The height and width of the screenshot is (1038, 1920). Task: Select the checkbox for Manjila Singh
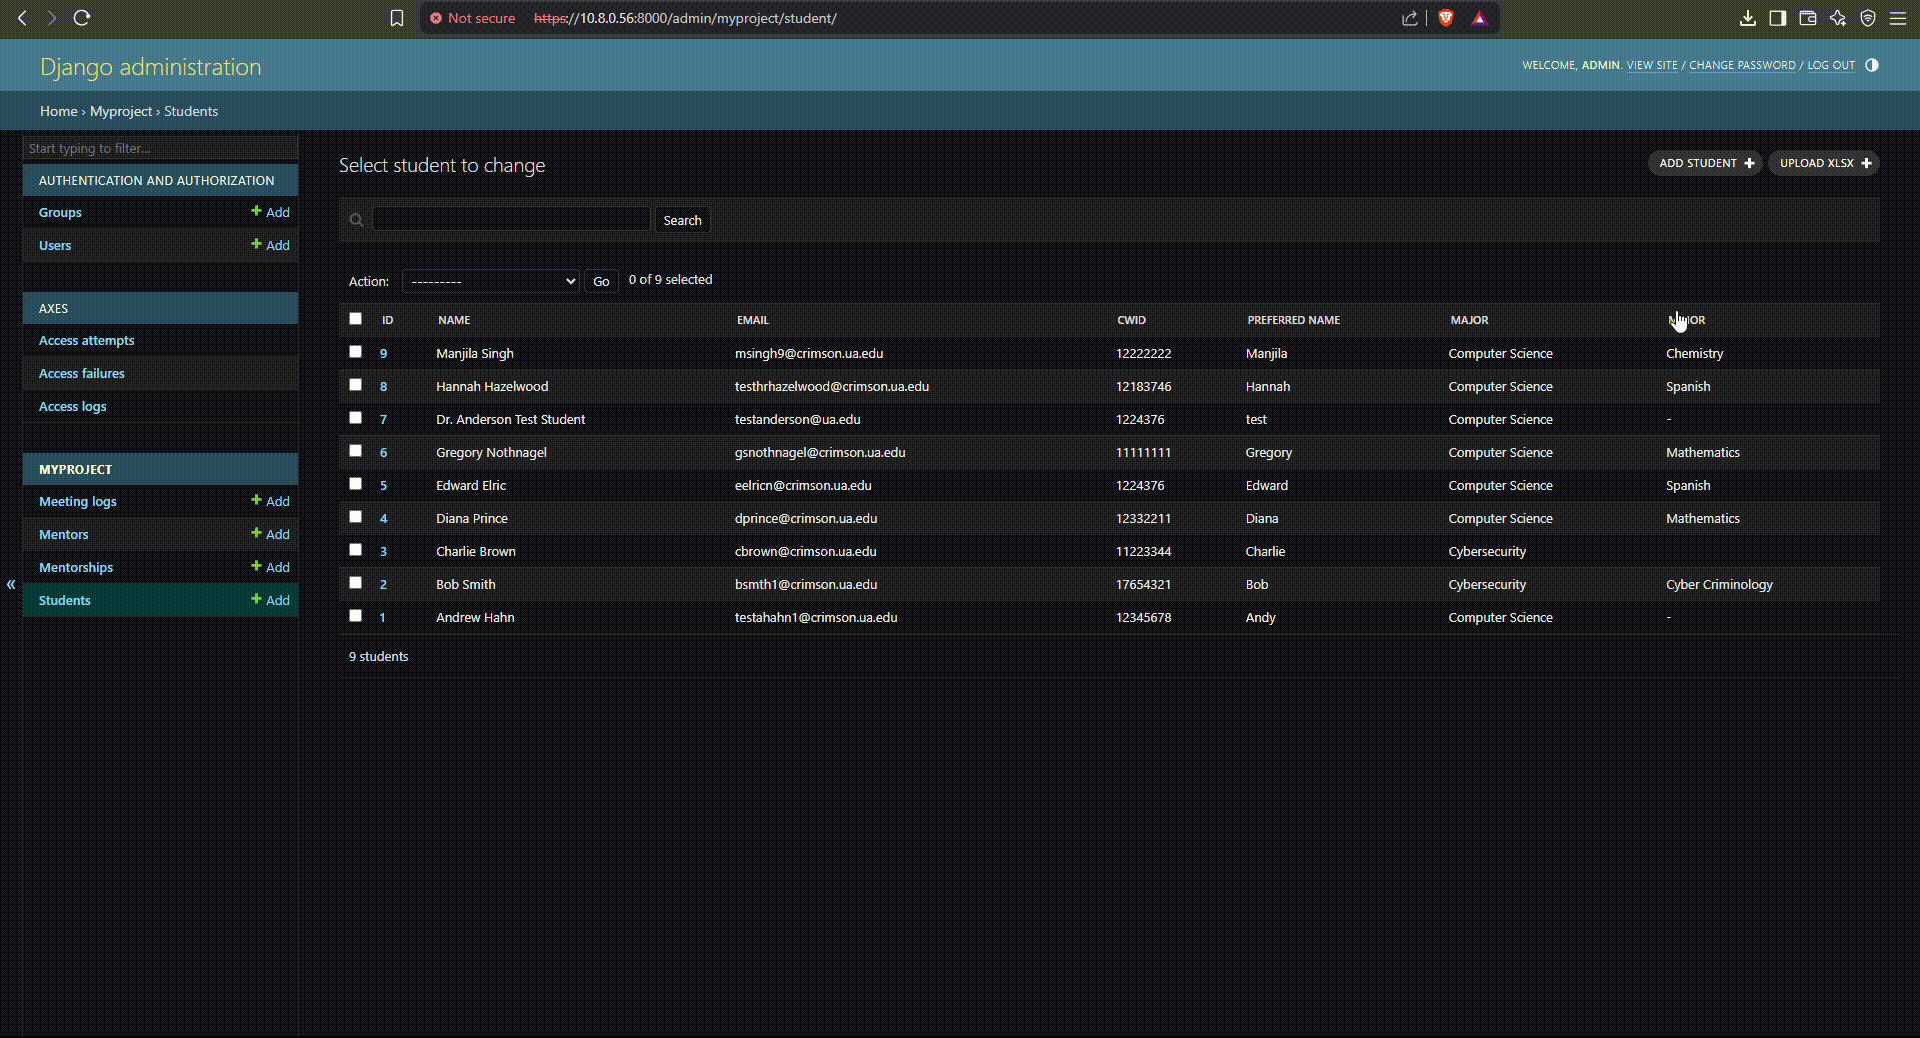(355, 352)
